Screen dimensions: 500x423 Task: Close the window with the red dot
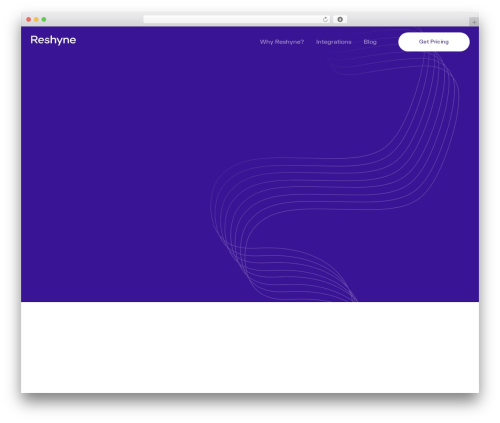coord(29,19)
